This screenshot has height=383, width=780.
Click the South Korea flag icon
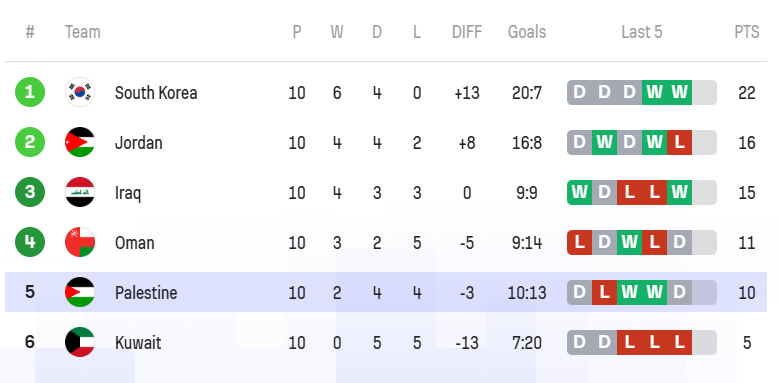click(x=80, y=93)
